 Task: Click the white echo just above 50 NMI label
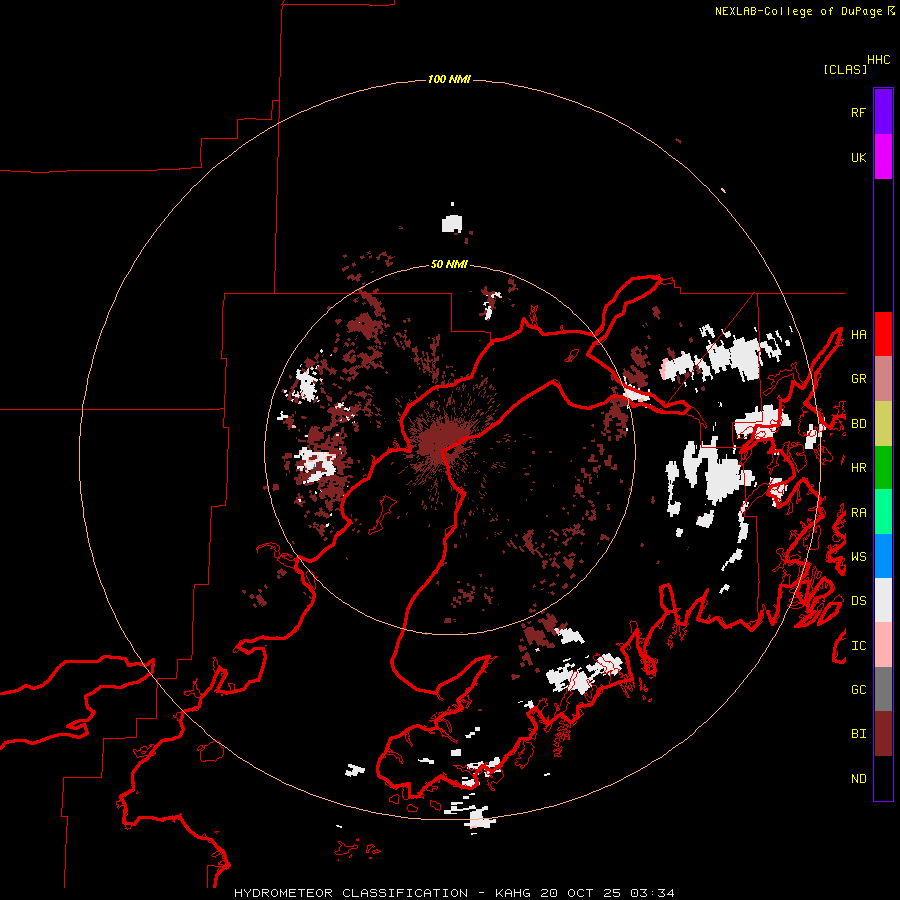pos(452,223)
